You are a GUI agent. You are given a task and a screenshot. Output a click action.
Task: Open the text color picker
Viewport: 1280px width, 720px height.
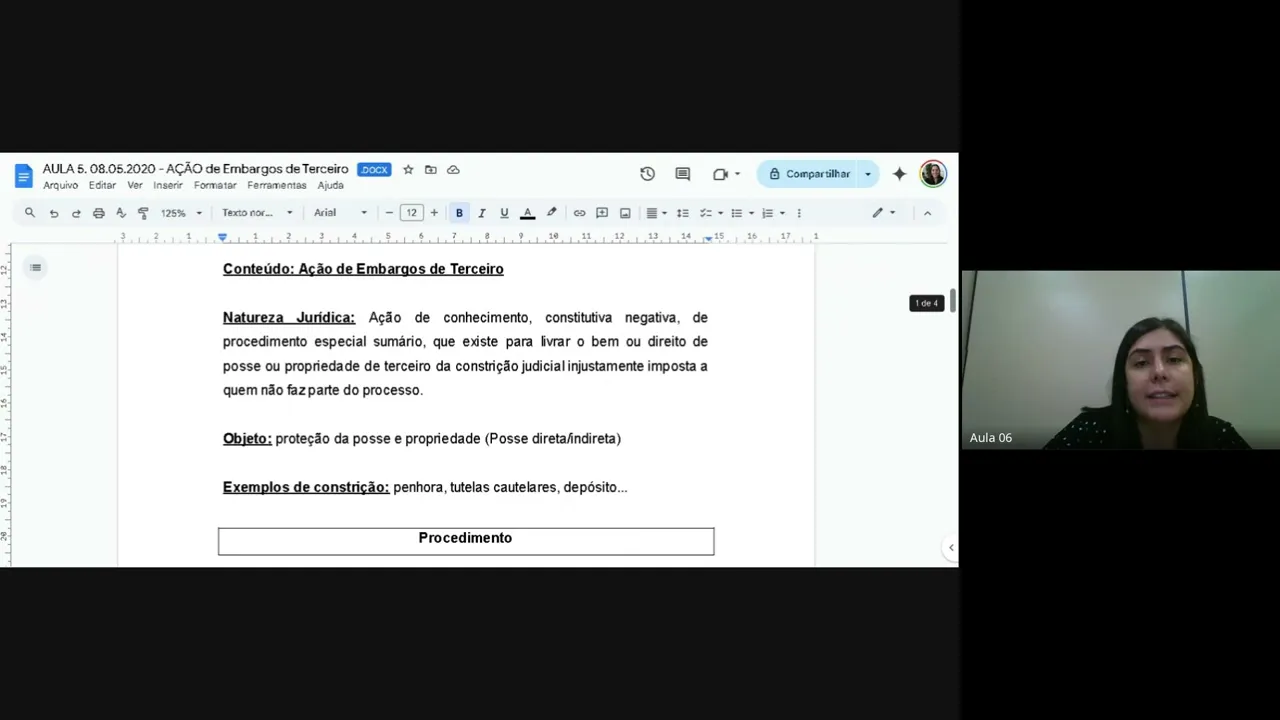527,213
